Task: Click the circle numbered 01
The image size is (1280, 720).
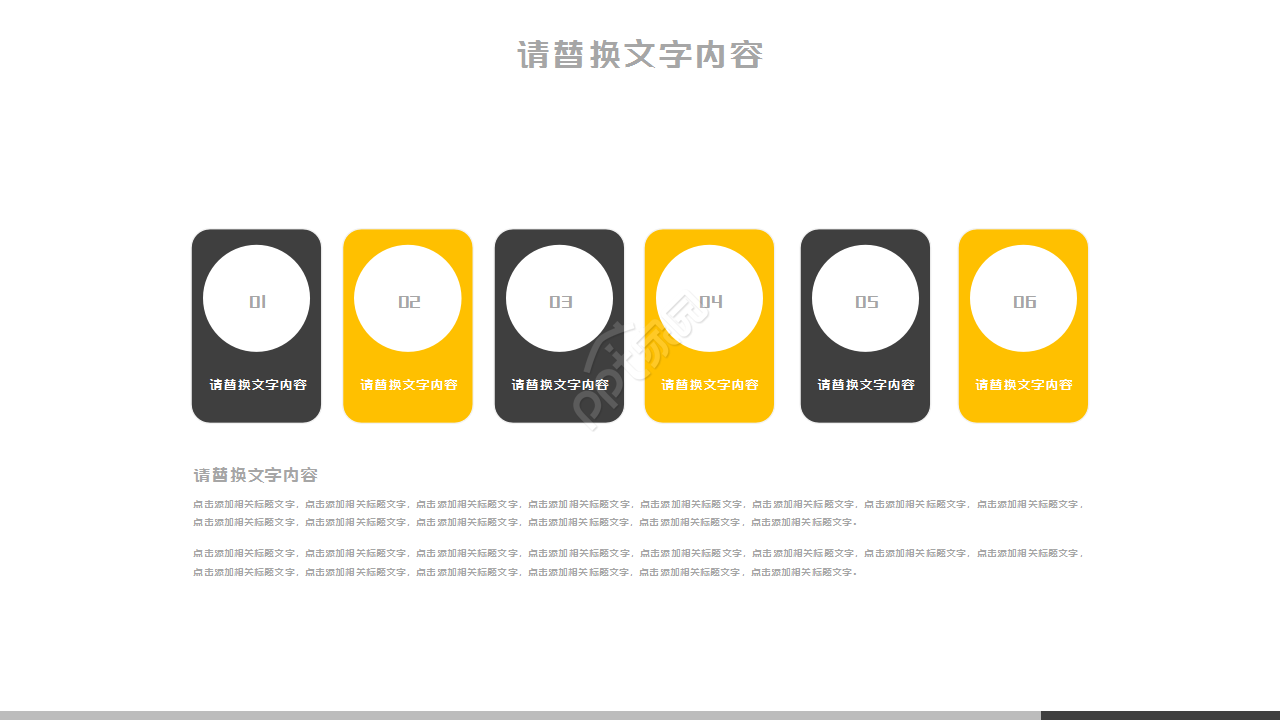Action: click(256, 297)
